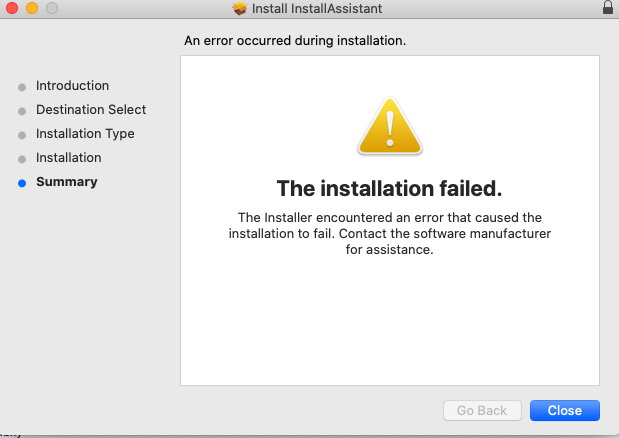619x438 pixels.
Task: Choose the Destination Select step label
Action: pyautogui.click(x=91, y=109)
